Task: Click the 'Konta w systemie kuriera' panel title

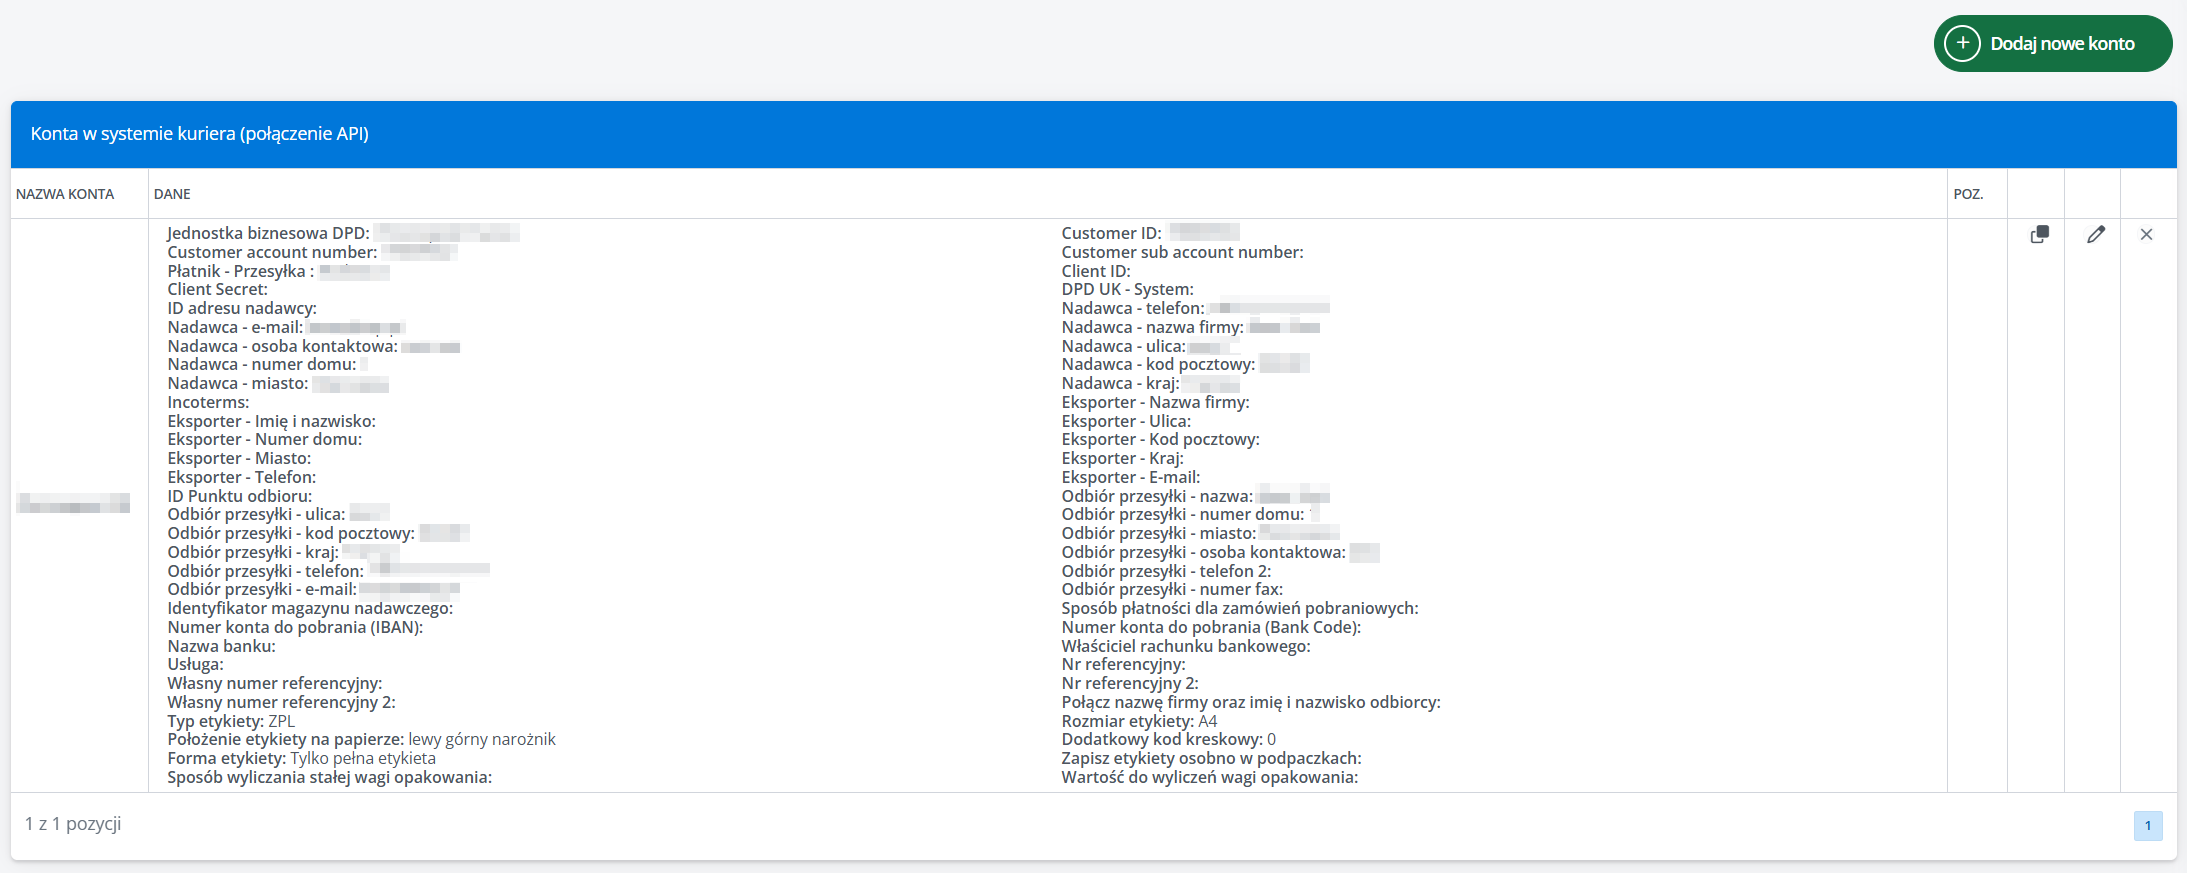Action: 200,134
